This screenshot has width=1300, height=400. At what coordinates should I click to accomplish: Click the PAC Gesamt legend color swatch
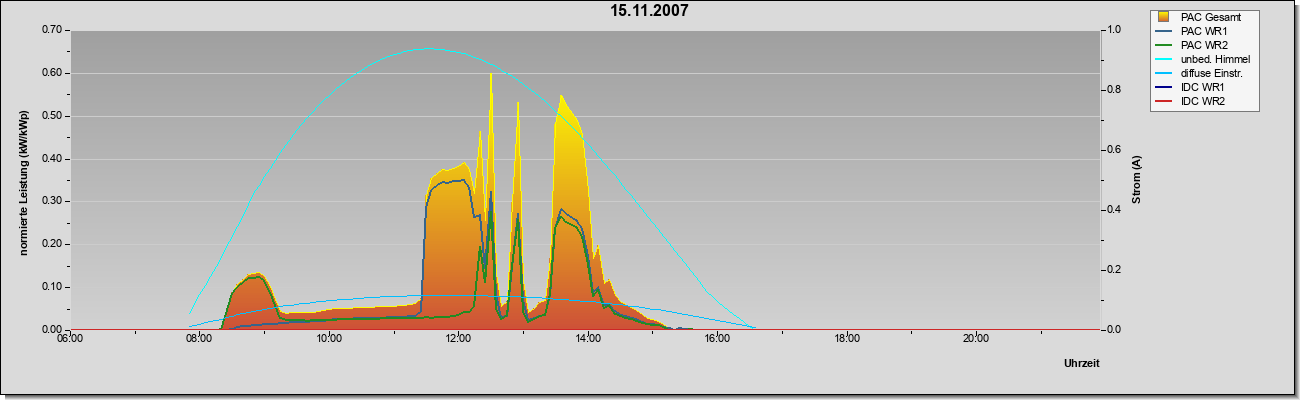click(x=1164, y=17)
